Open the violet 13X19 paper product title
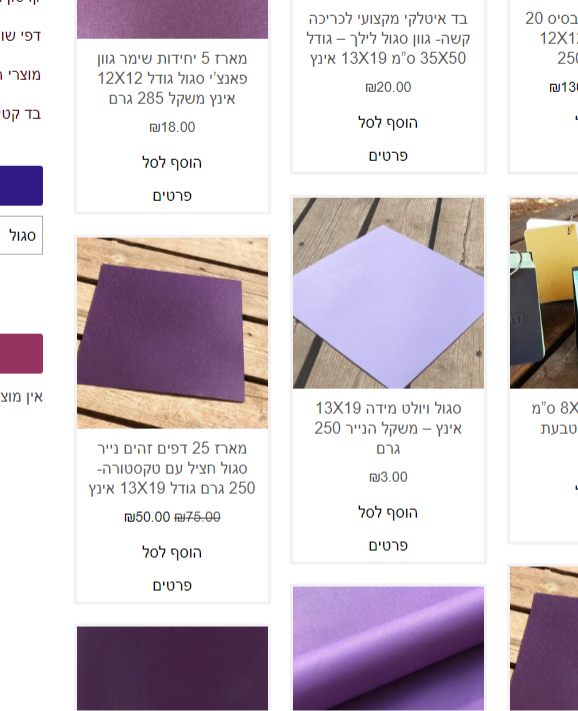 pyautogui.click(x=388, y=429)
